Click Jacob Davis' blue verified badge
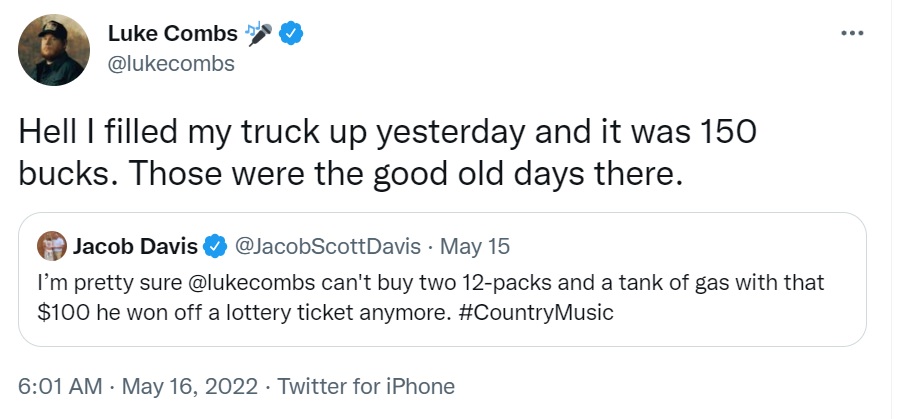Image resolution: width=917 pixels, height=419 pixels. (215, 245)
